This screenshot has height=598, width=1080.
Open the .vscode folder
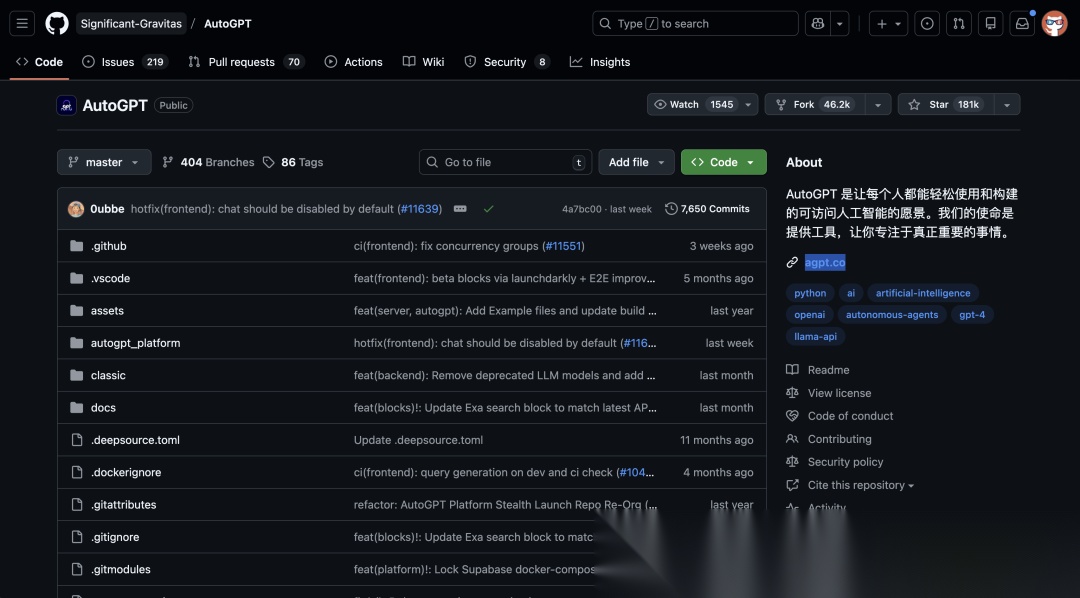[110, 278]
